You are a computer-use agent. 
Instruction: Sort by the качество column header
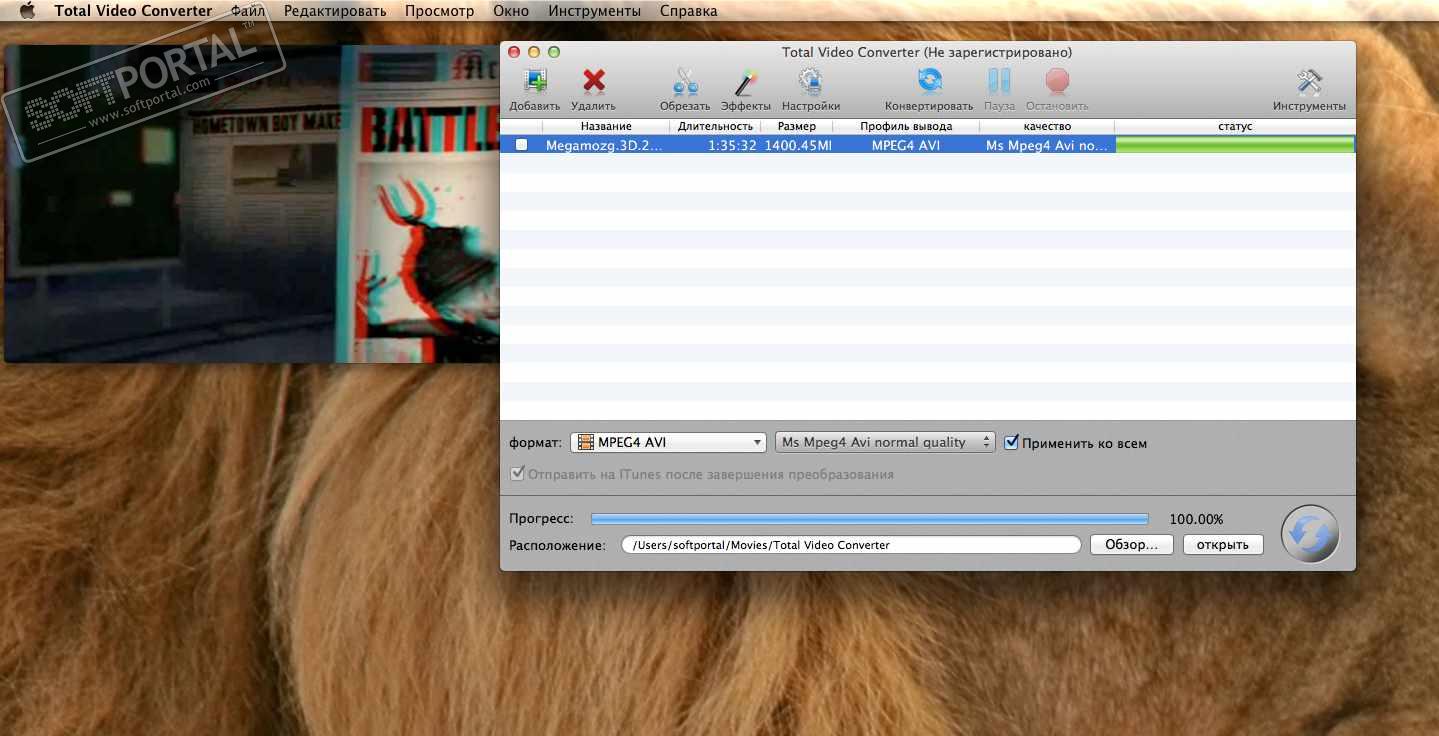[x=1047, y=126]
